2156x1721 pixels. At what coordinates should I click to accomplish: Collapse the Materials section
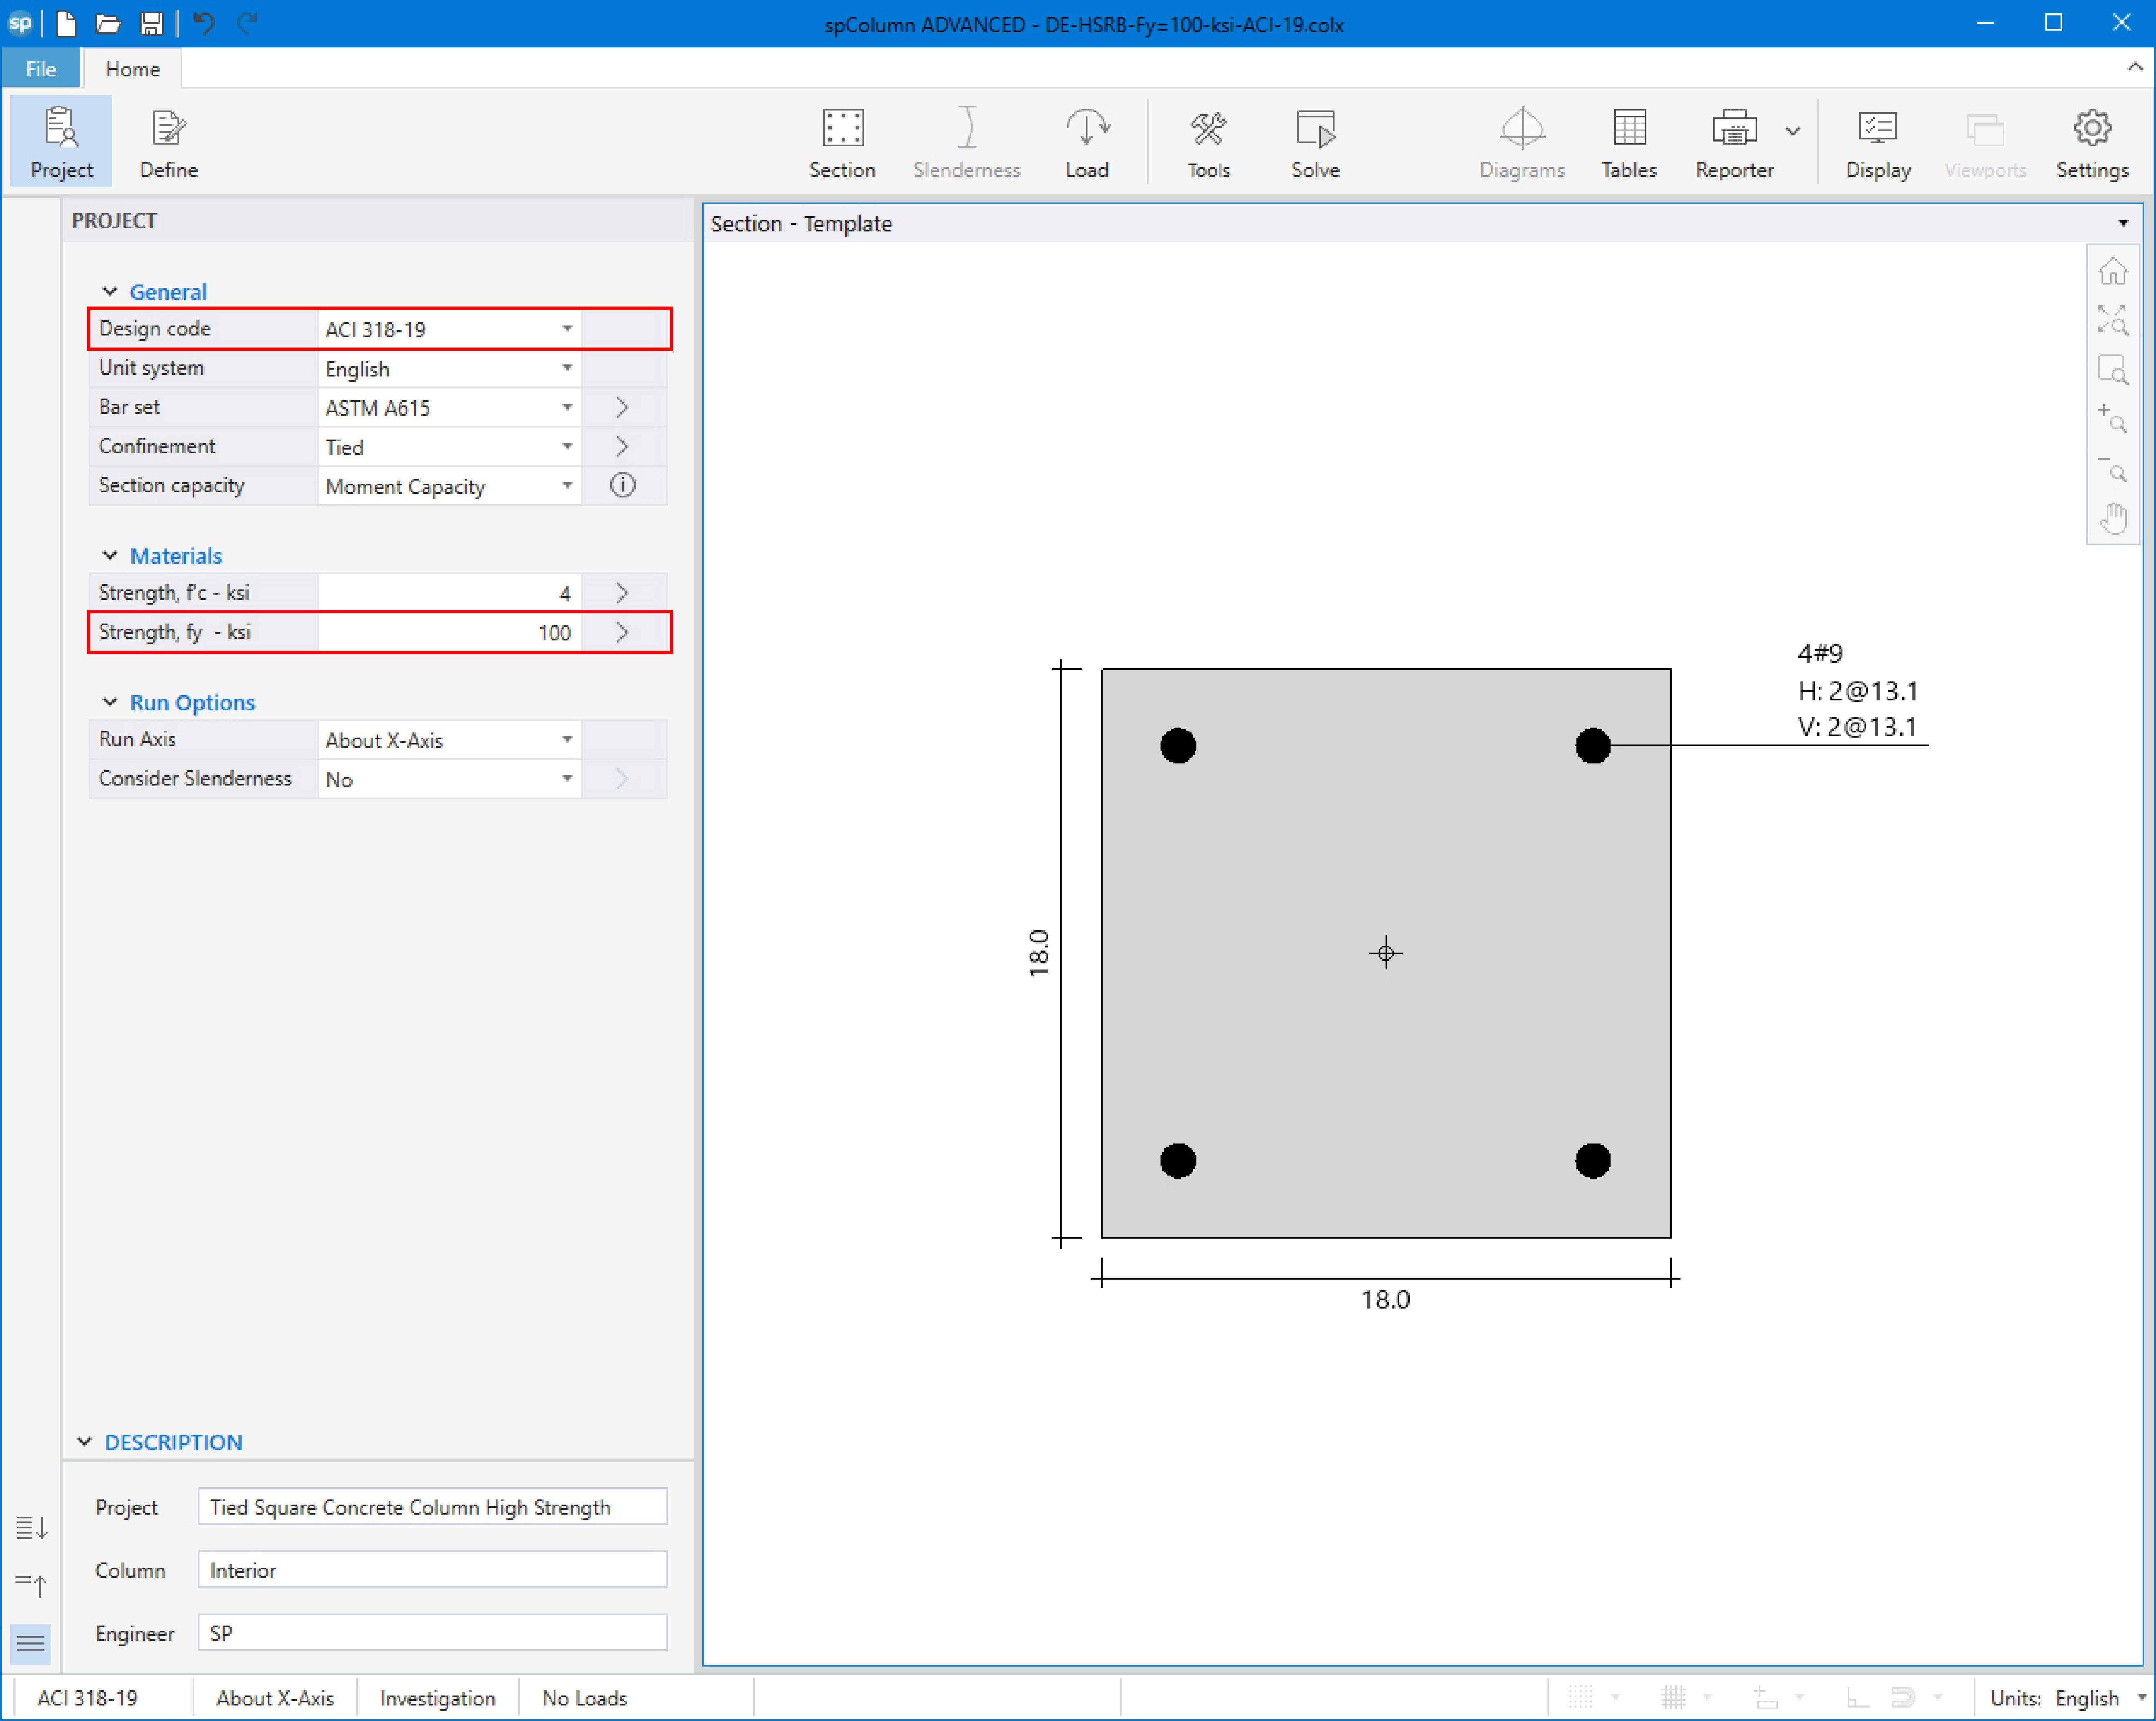(x=110, y=556)
